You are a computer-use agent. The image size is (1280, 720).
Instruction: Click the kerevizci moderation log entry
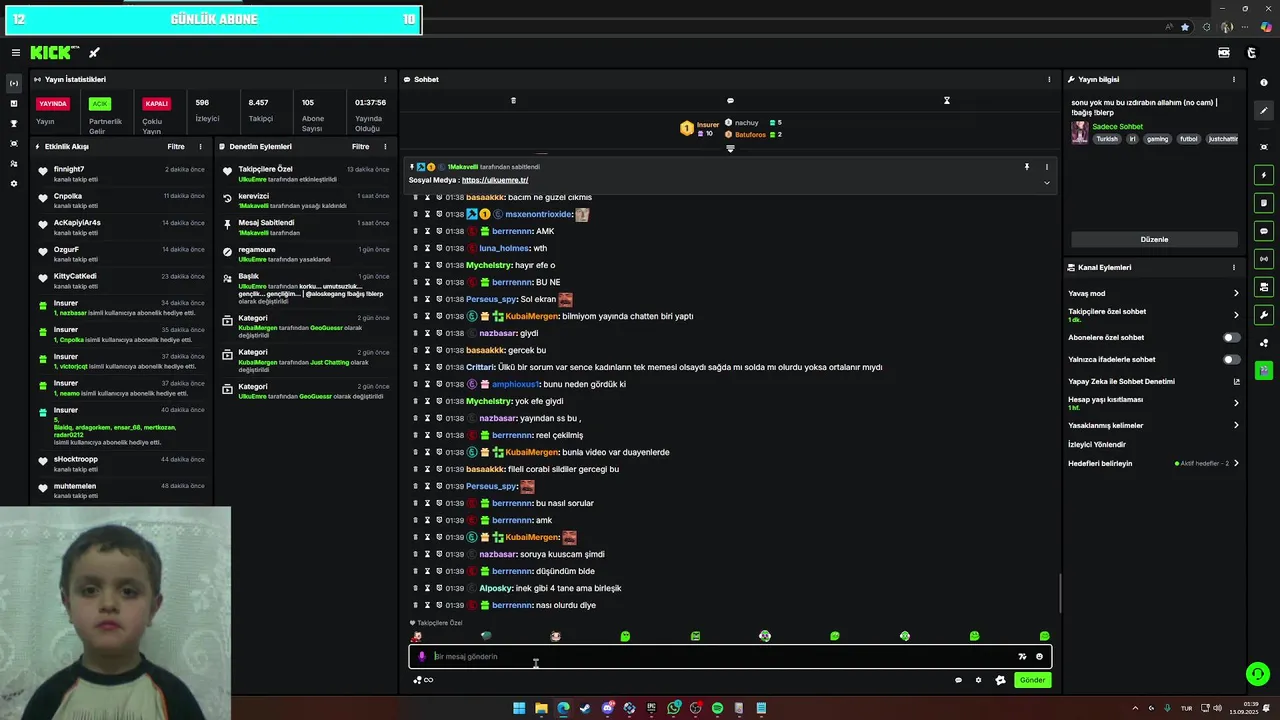(x=306, y=201)
